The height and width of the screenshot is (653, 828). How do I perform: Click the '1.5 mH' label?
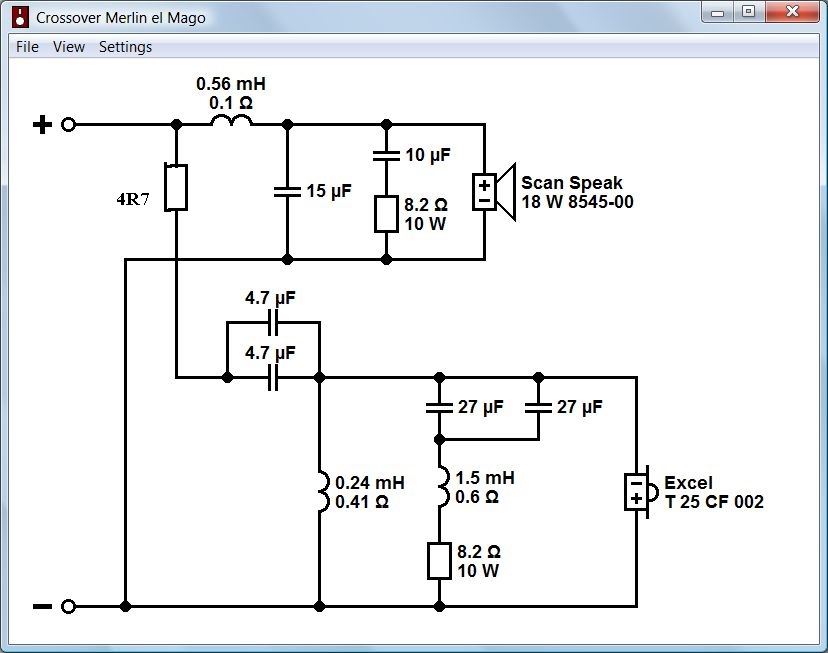(485, 478)
